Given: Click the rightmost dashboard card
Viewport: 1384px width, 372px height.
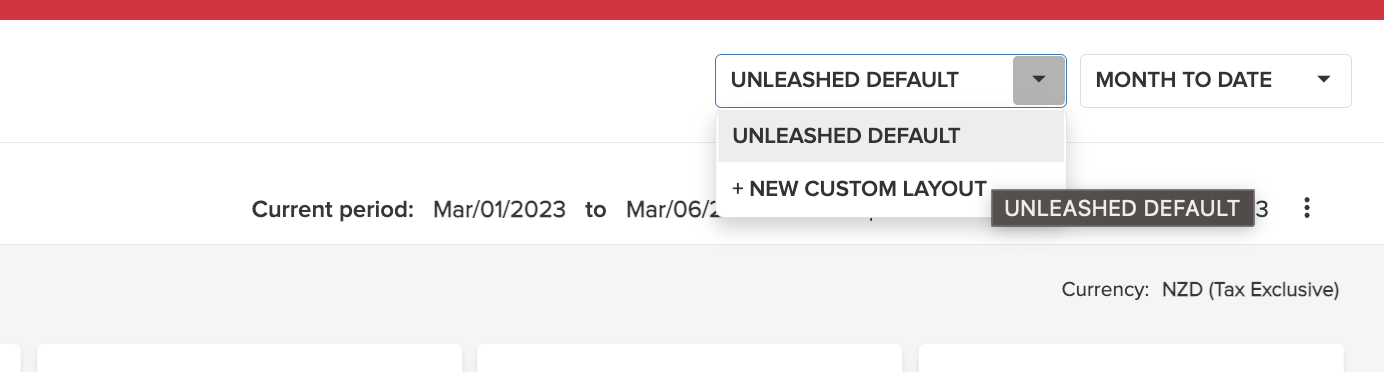Looking at the screenshot, I should point(1131,358).
